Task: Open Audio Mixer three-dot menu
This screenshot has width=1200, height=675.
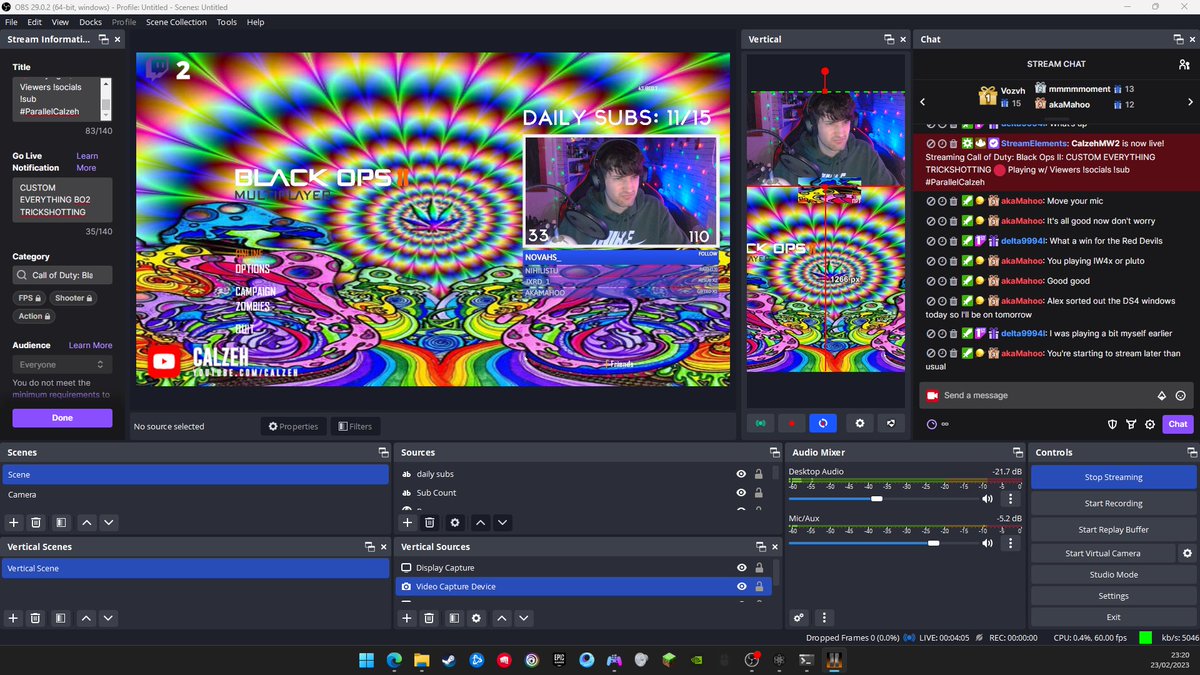Action: (824, 617)
